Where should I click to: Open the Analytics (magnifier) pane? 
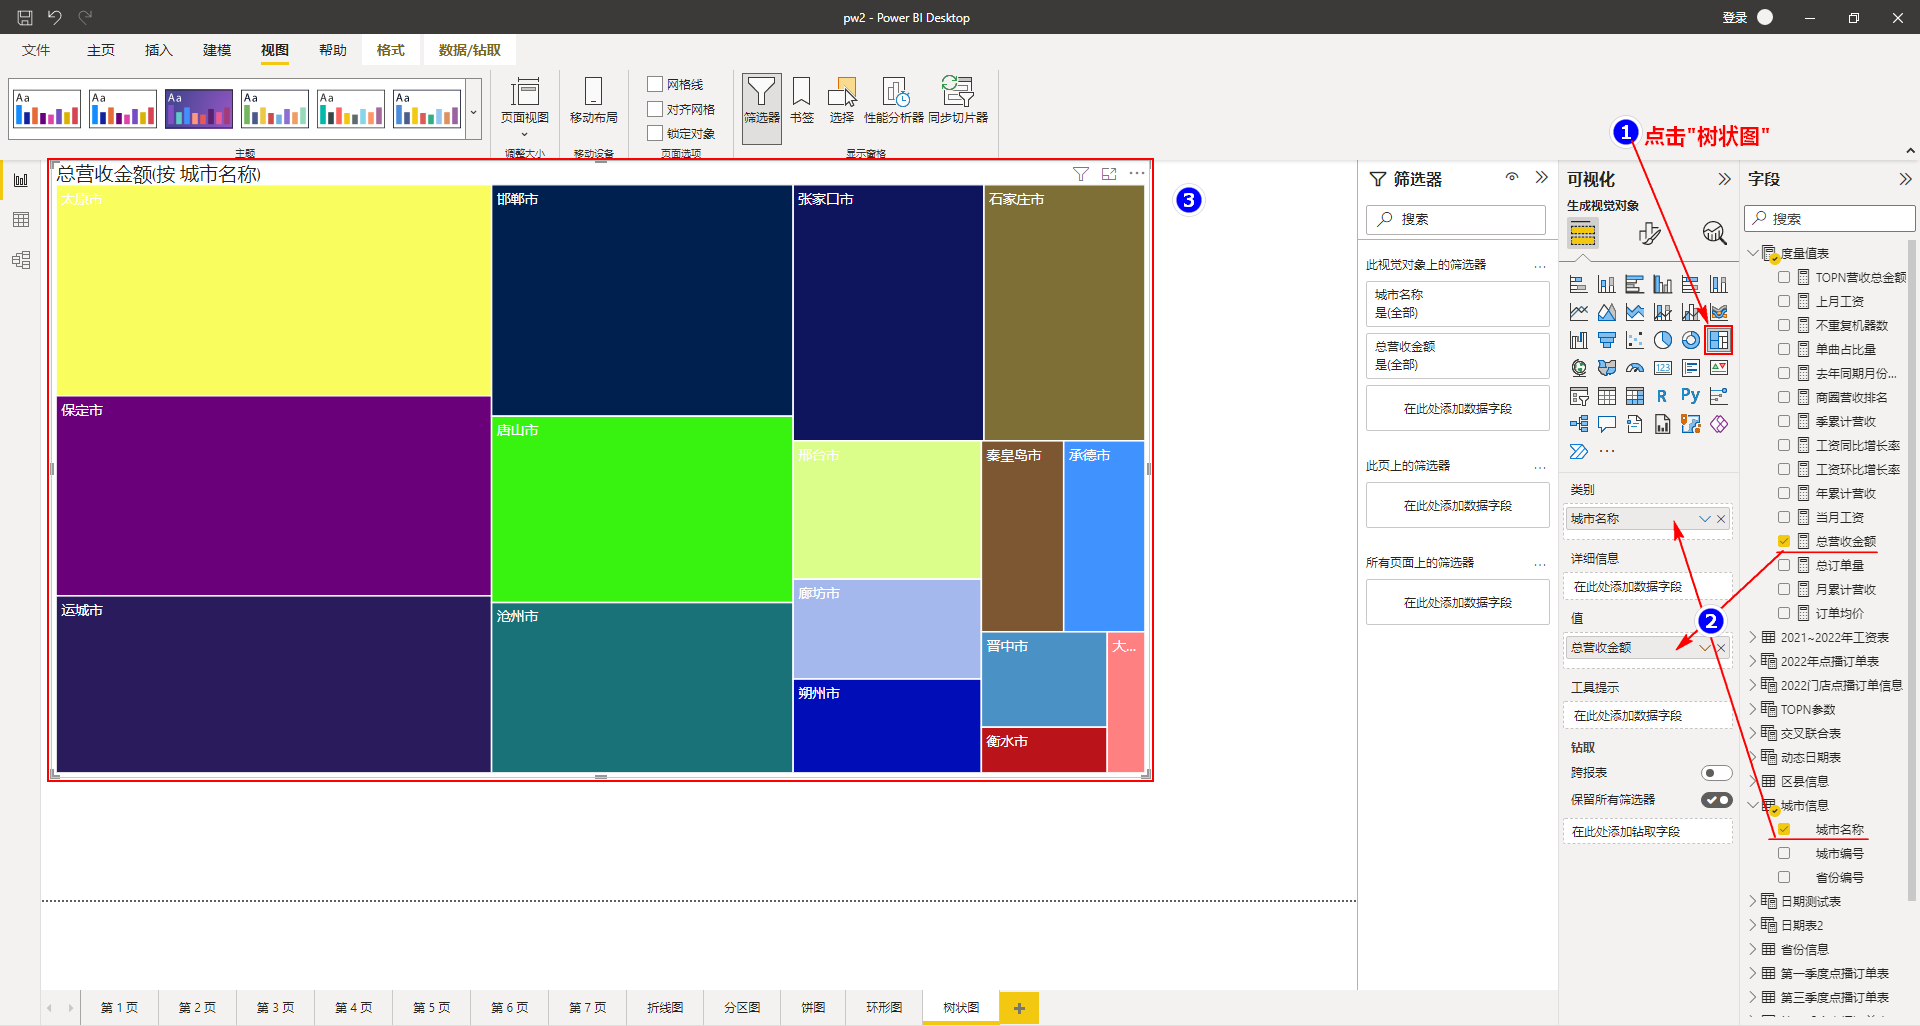coord(1714,233)
